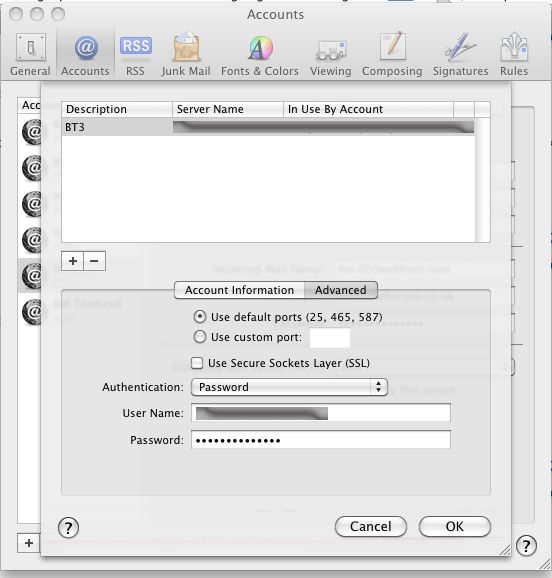Click the Password input field
This screenshot has width=552, height=578.
[321, 440]
